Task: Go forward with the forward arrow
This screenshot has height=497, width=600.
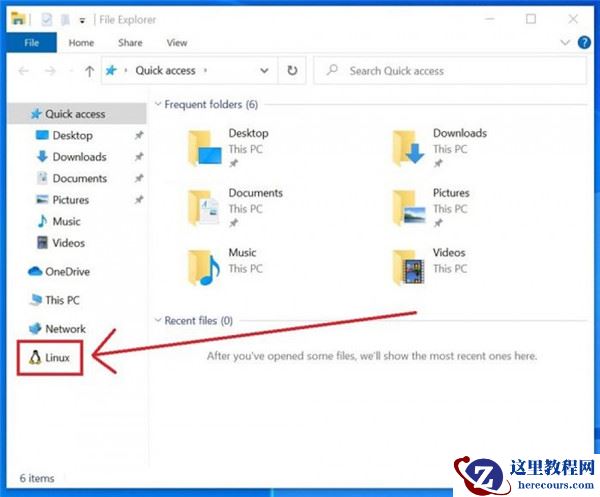Action: click(50, 71)
